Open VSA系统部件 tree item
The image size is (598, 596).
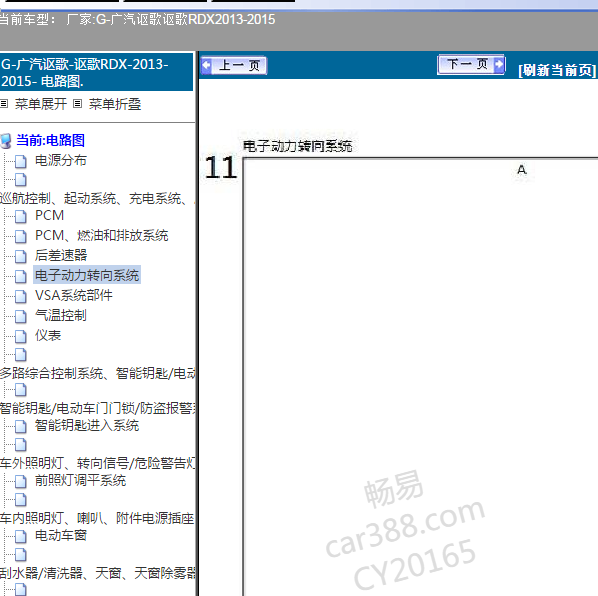point(74,295)
